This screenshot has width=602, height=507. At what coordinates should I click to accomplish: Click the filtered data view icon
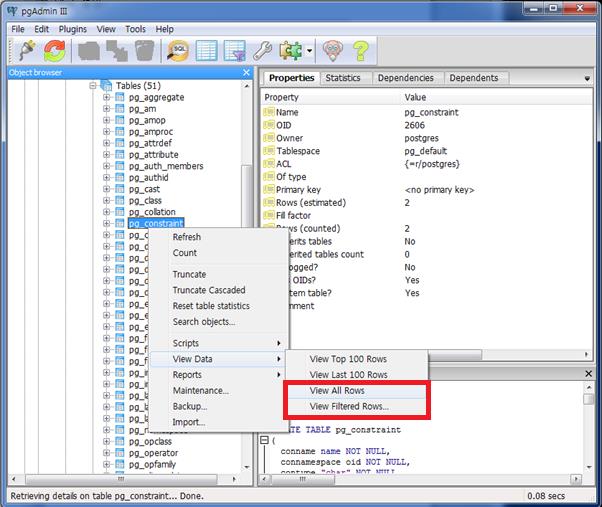234,50
